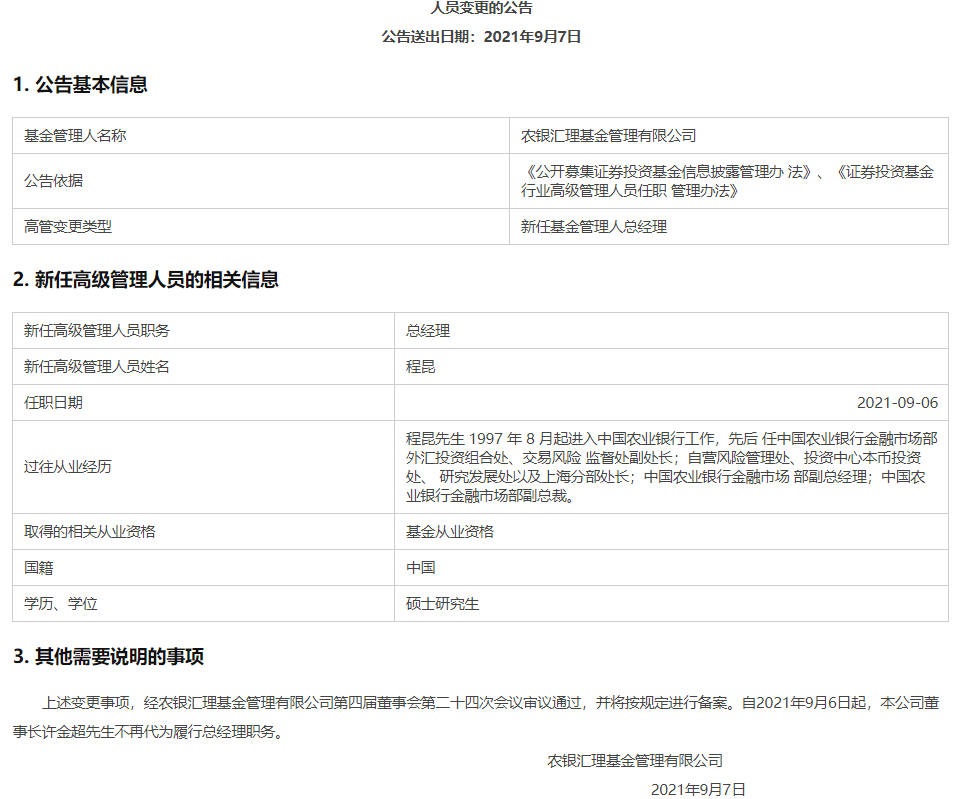This screenshot has height=799, width=955.
Task: Click the '硕士研究生' education value
Action: pos(443,604)
